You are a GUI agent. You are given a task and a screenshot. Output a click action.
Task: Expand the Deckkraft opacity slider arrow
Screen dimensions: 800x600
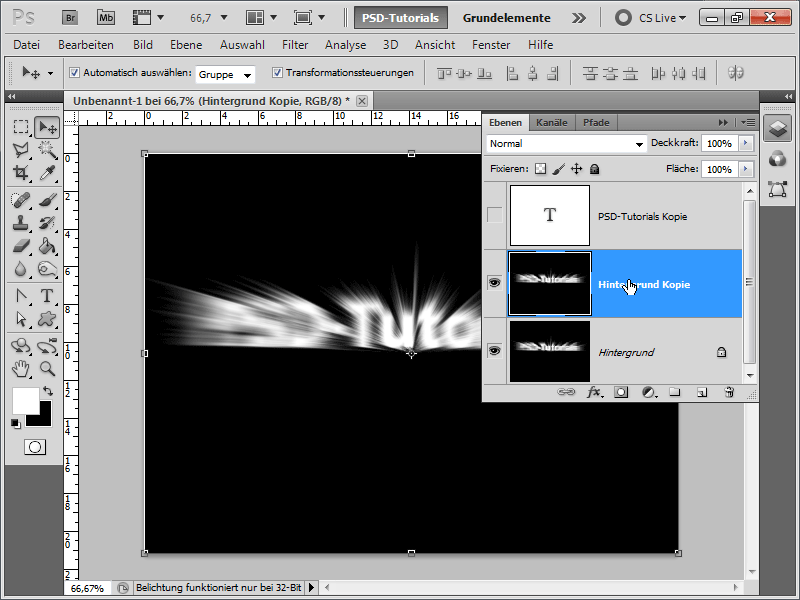tap(745, 144)
